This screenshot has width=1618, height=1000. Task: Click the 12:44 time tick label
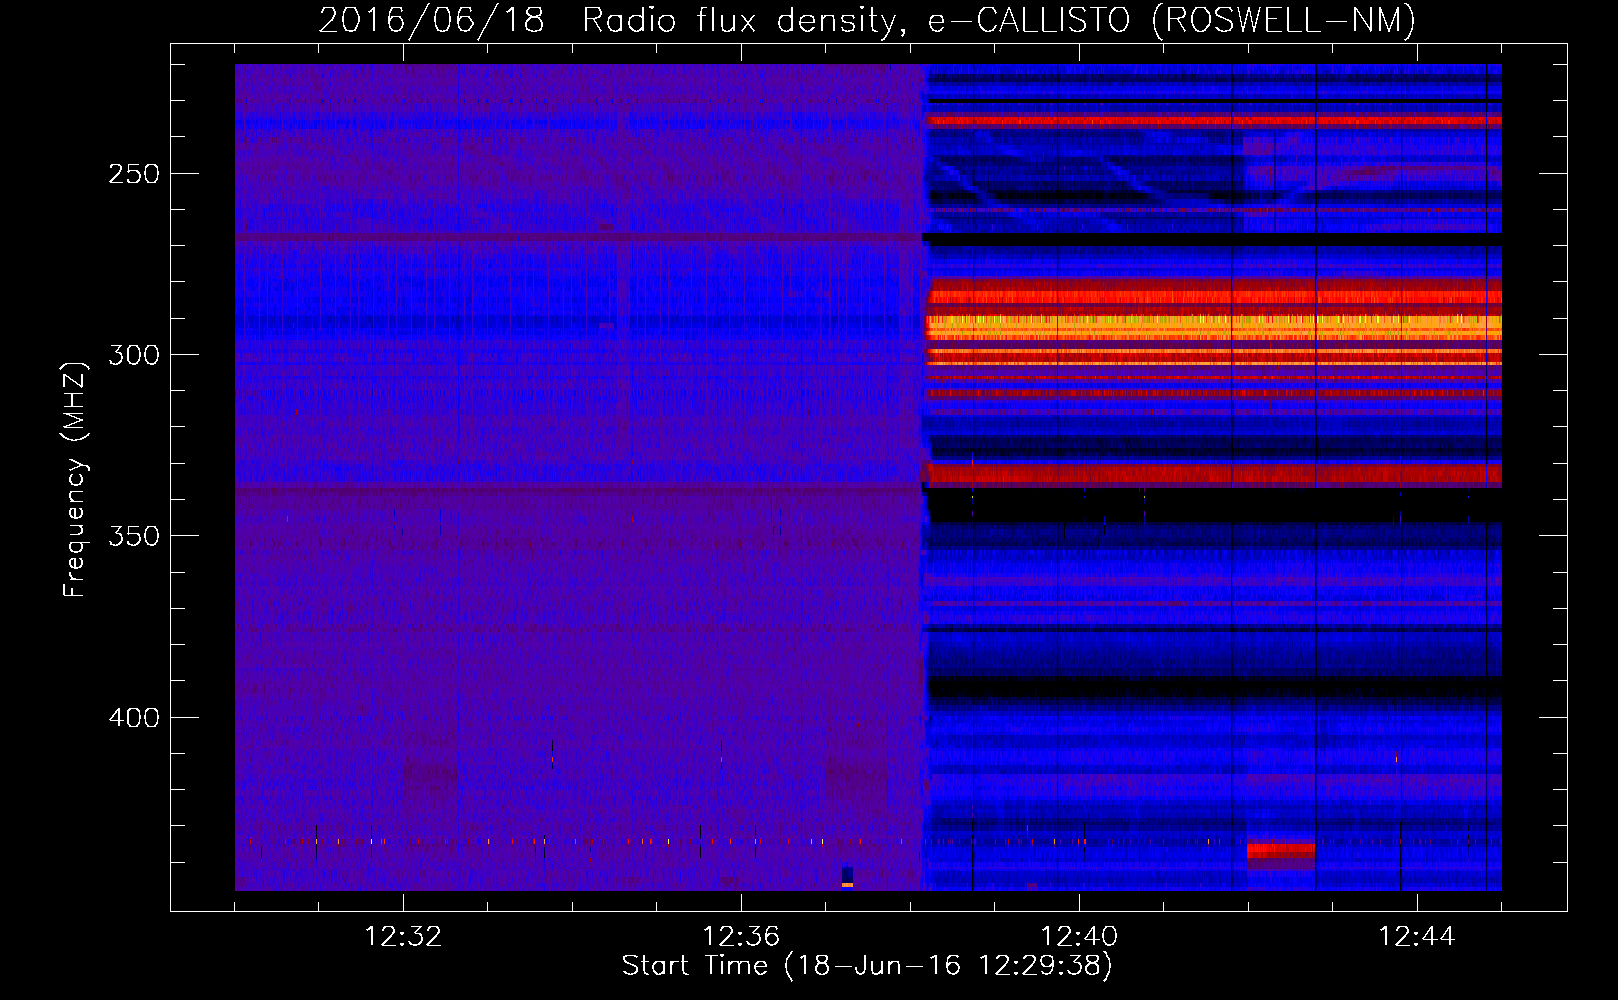point(1417,937)
